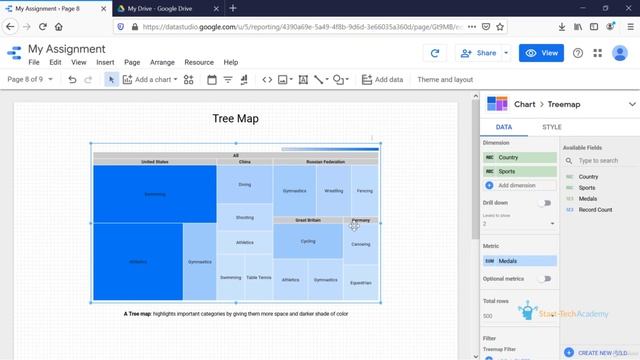This screenshot has width=640, height=360.
Task: Open the Arrange menu
Action: pos(162,62)
